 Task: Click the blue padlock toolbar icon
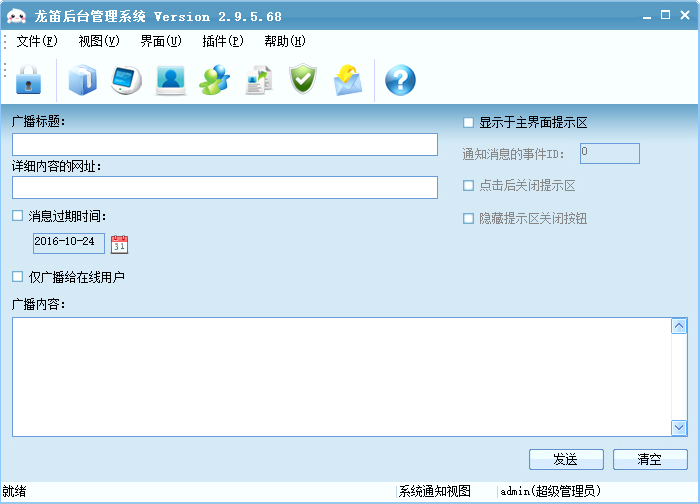coord(29,80)
